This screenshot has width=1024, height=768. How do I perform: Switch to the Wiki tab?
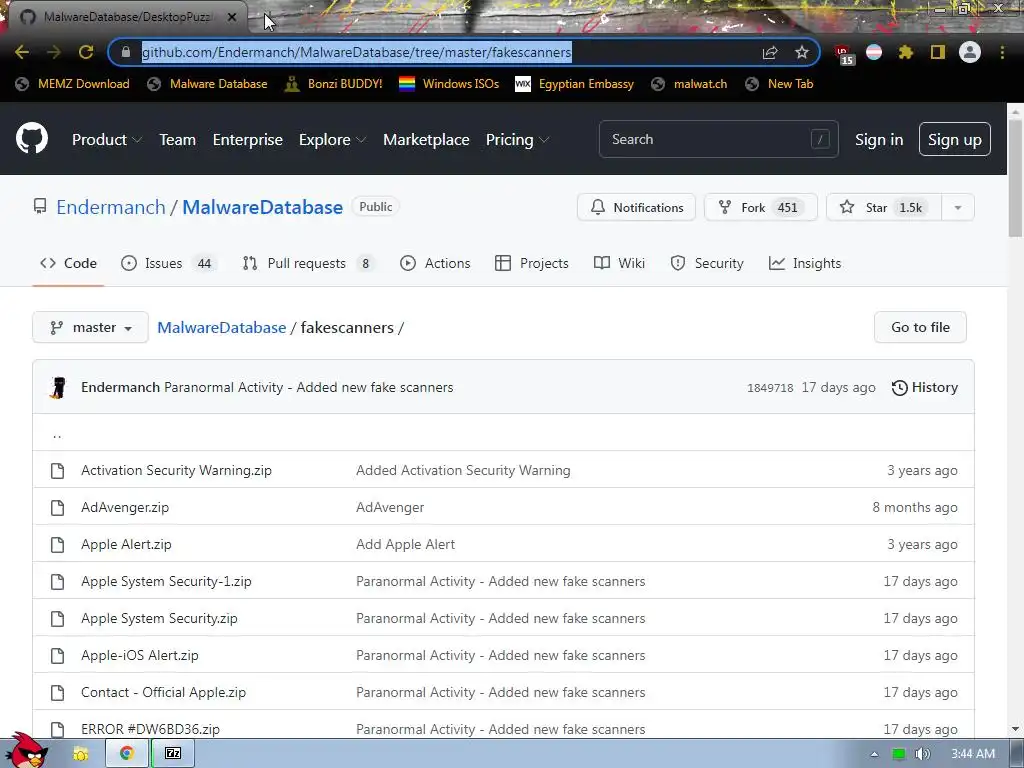click(x=619, y=263)
